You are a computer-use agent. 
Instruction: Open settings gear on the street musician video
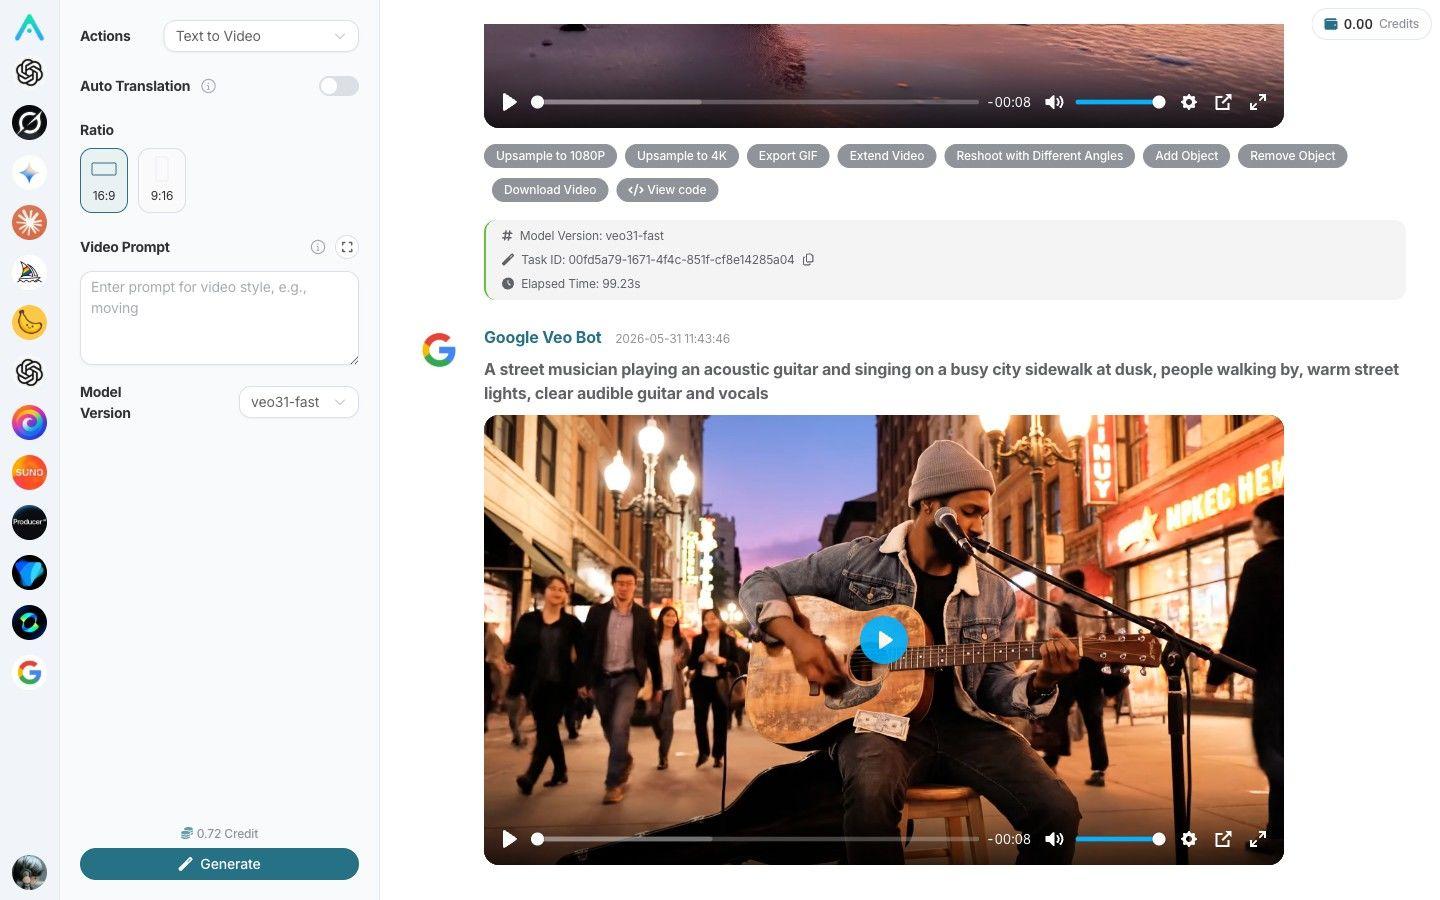(x=1189, y=839)
